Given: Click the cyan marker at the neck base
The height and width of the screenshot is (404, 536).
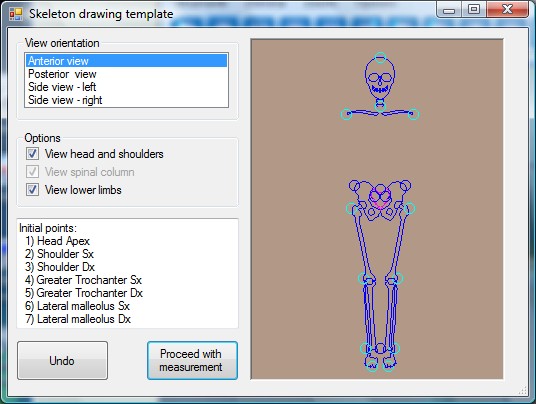Looking at the screenshot, I should tap(380, 106).
